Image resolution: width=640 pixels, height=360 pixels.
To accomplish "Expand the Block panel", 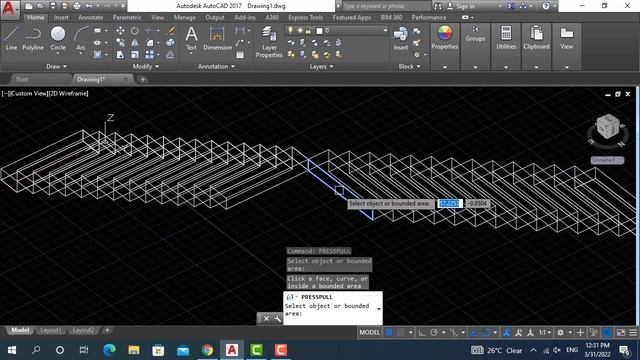I will [409, 66].
